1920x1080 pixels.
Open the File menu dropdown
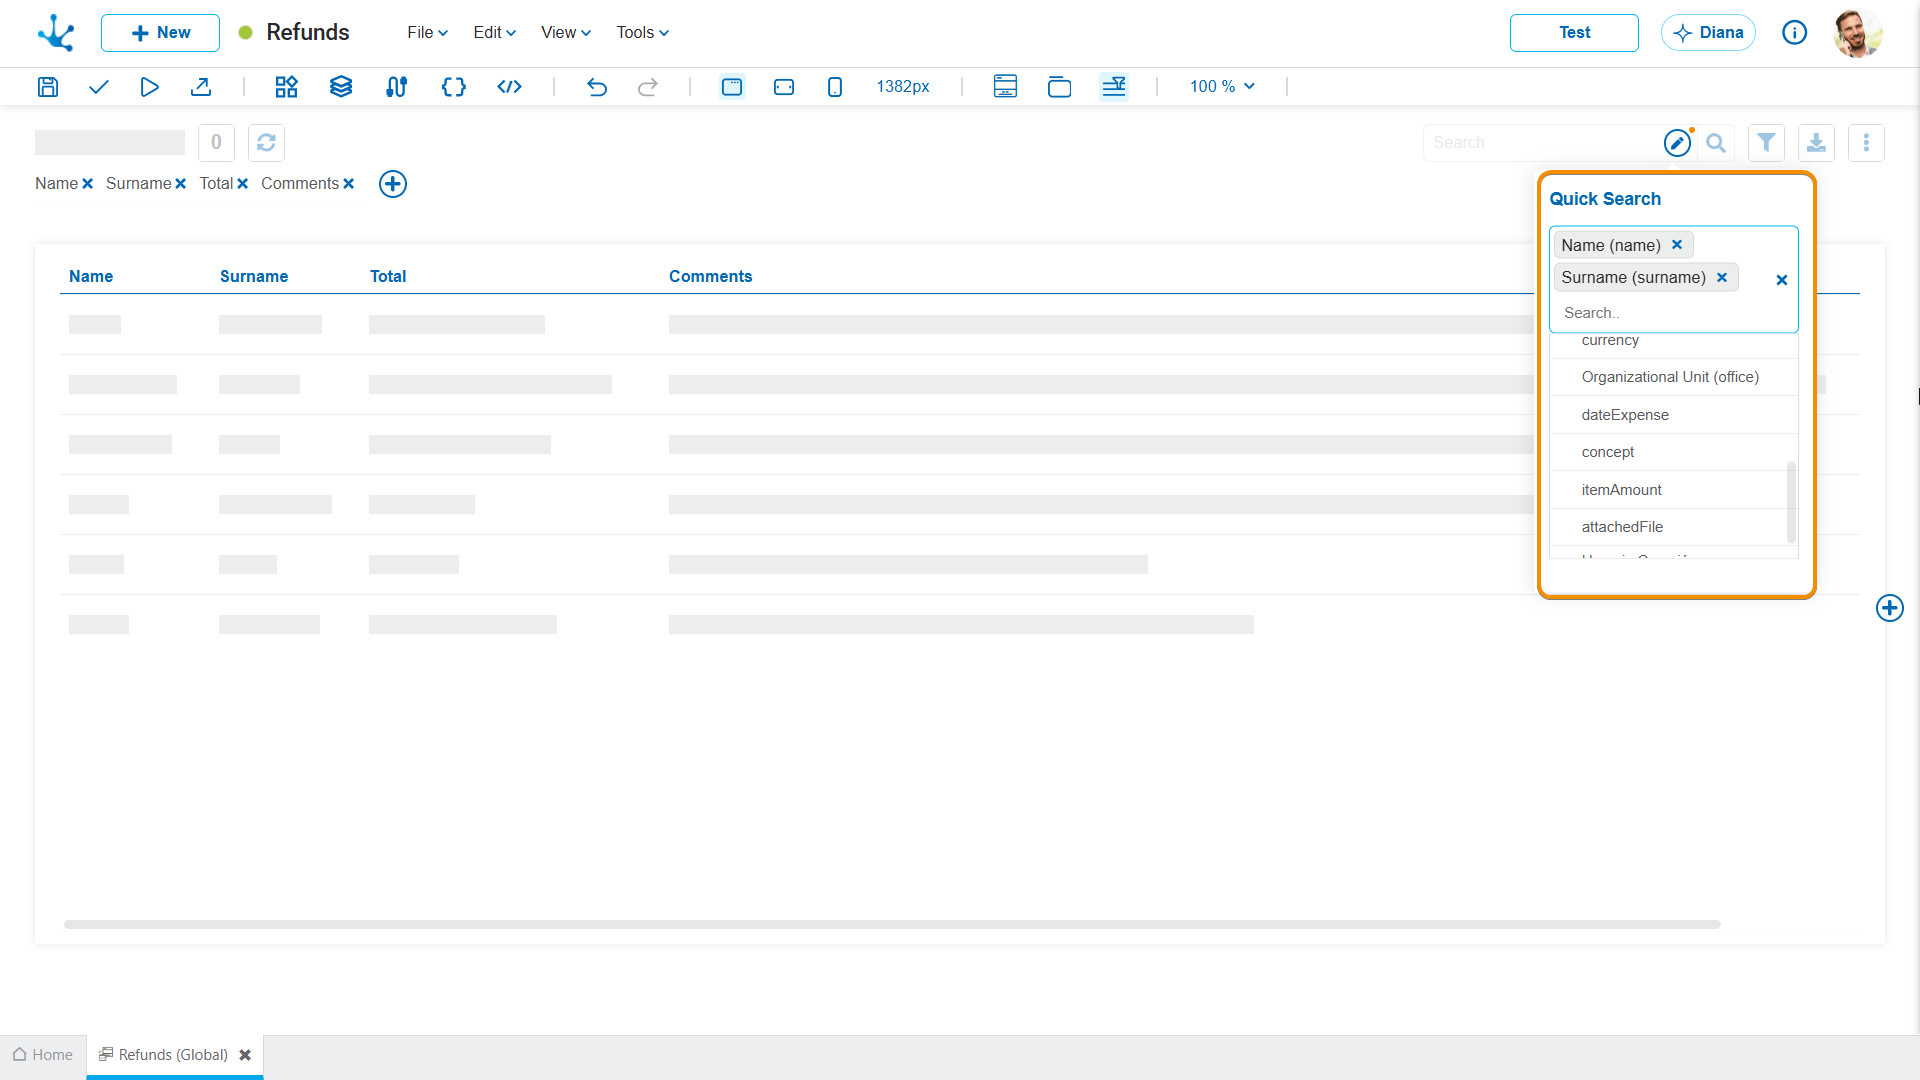point(427,33)
